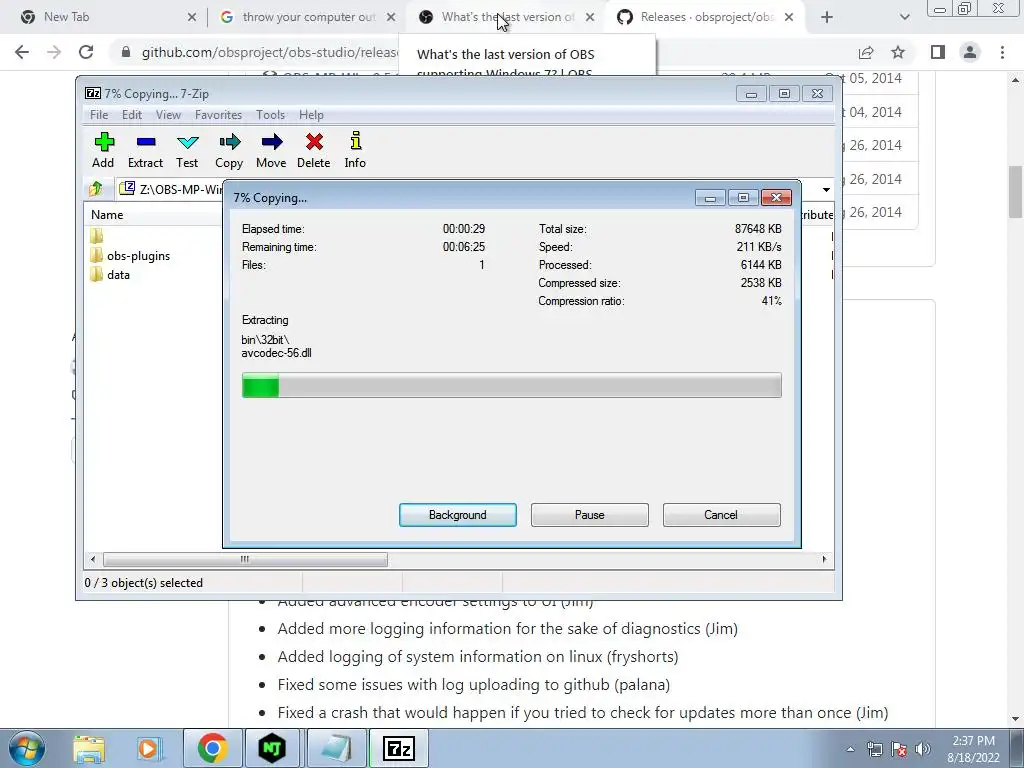Viewport: 1024px width, 768px height.
Task: Click Chrome forward navigation arrow
Action: (x=54, y=52)
